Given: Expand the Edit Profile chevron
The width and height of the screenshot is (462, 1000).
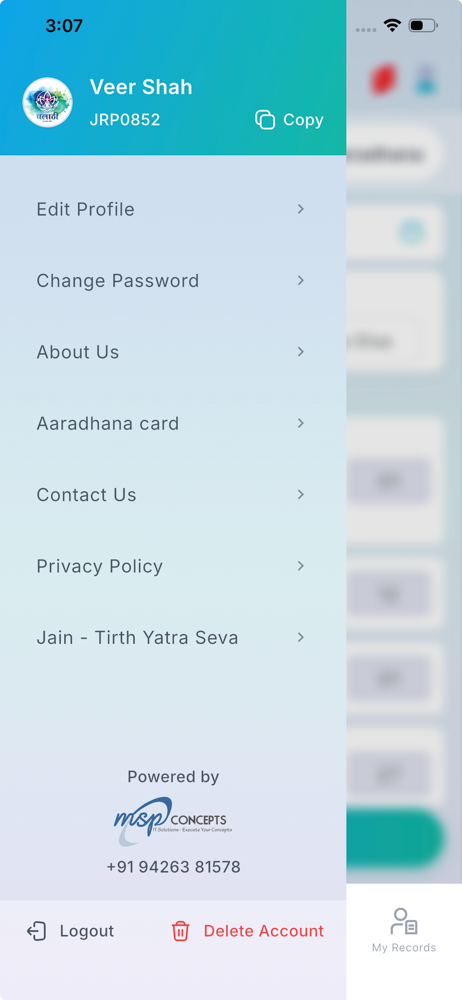Looking at the screenshot, I should point(301,209).
